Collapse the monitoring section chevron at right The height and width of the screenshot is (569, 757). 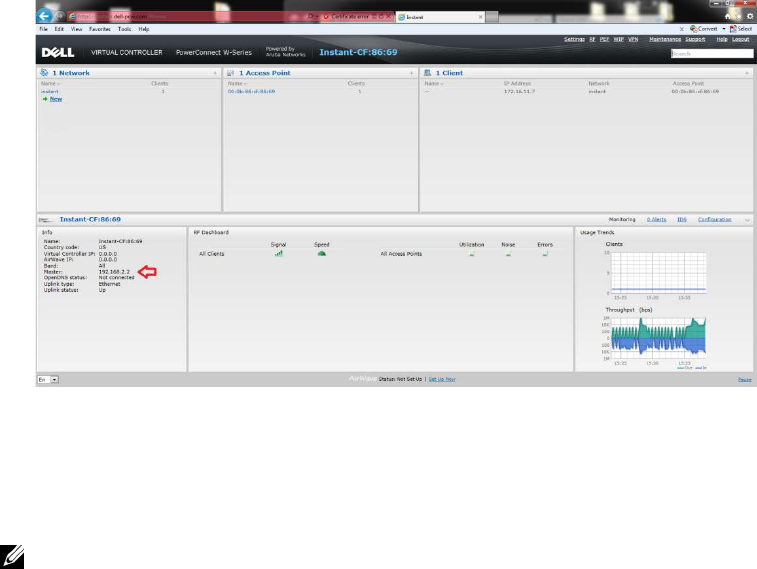pyautogui.click(x=747, y=220)
